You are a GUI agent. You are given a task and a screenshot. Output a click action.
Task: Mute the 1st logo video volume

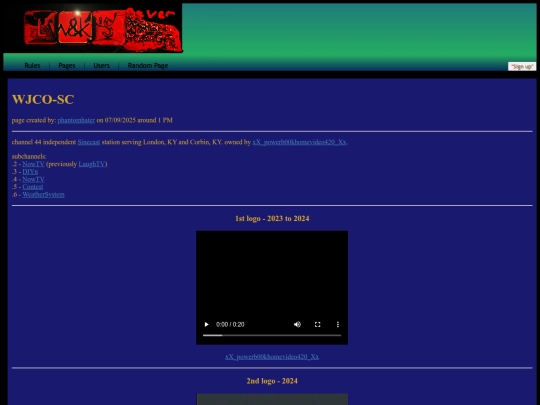pos(297,324)
